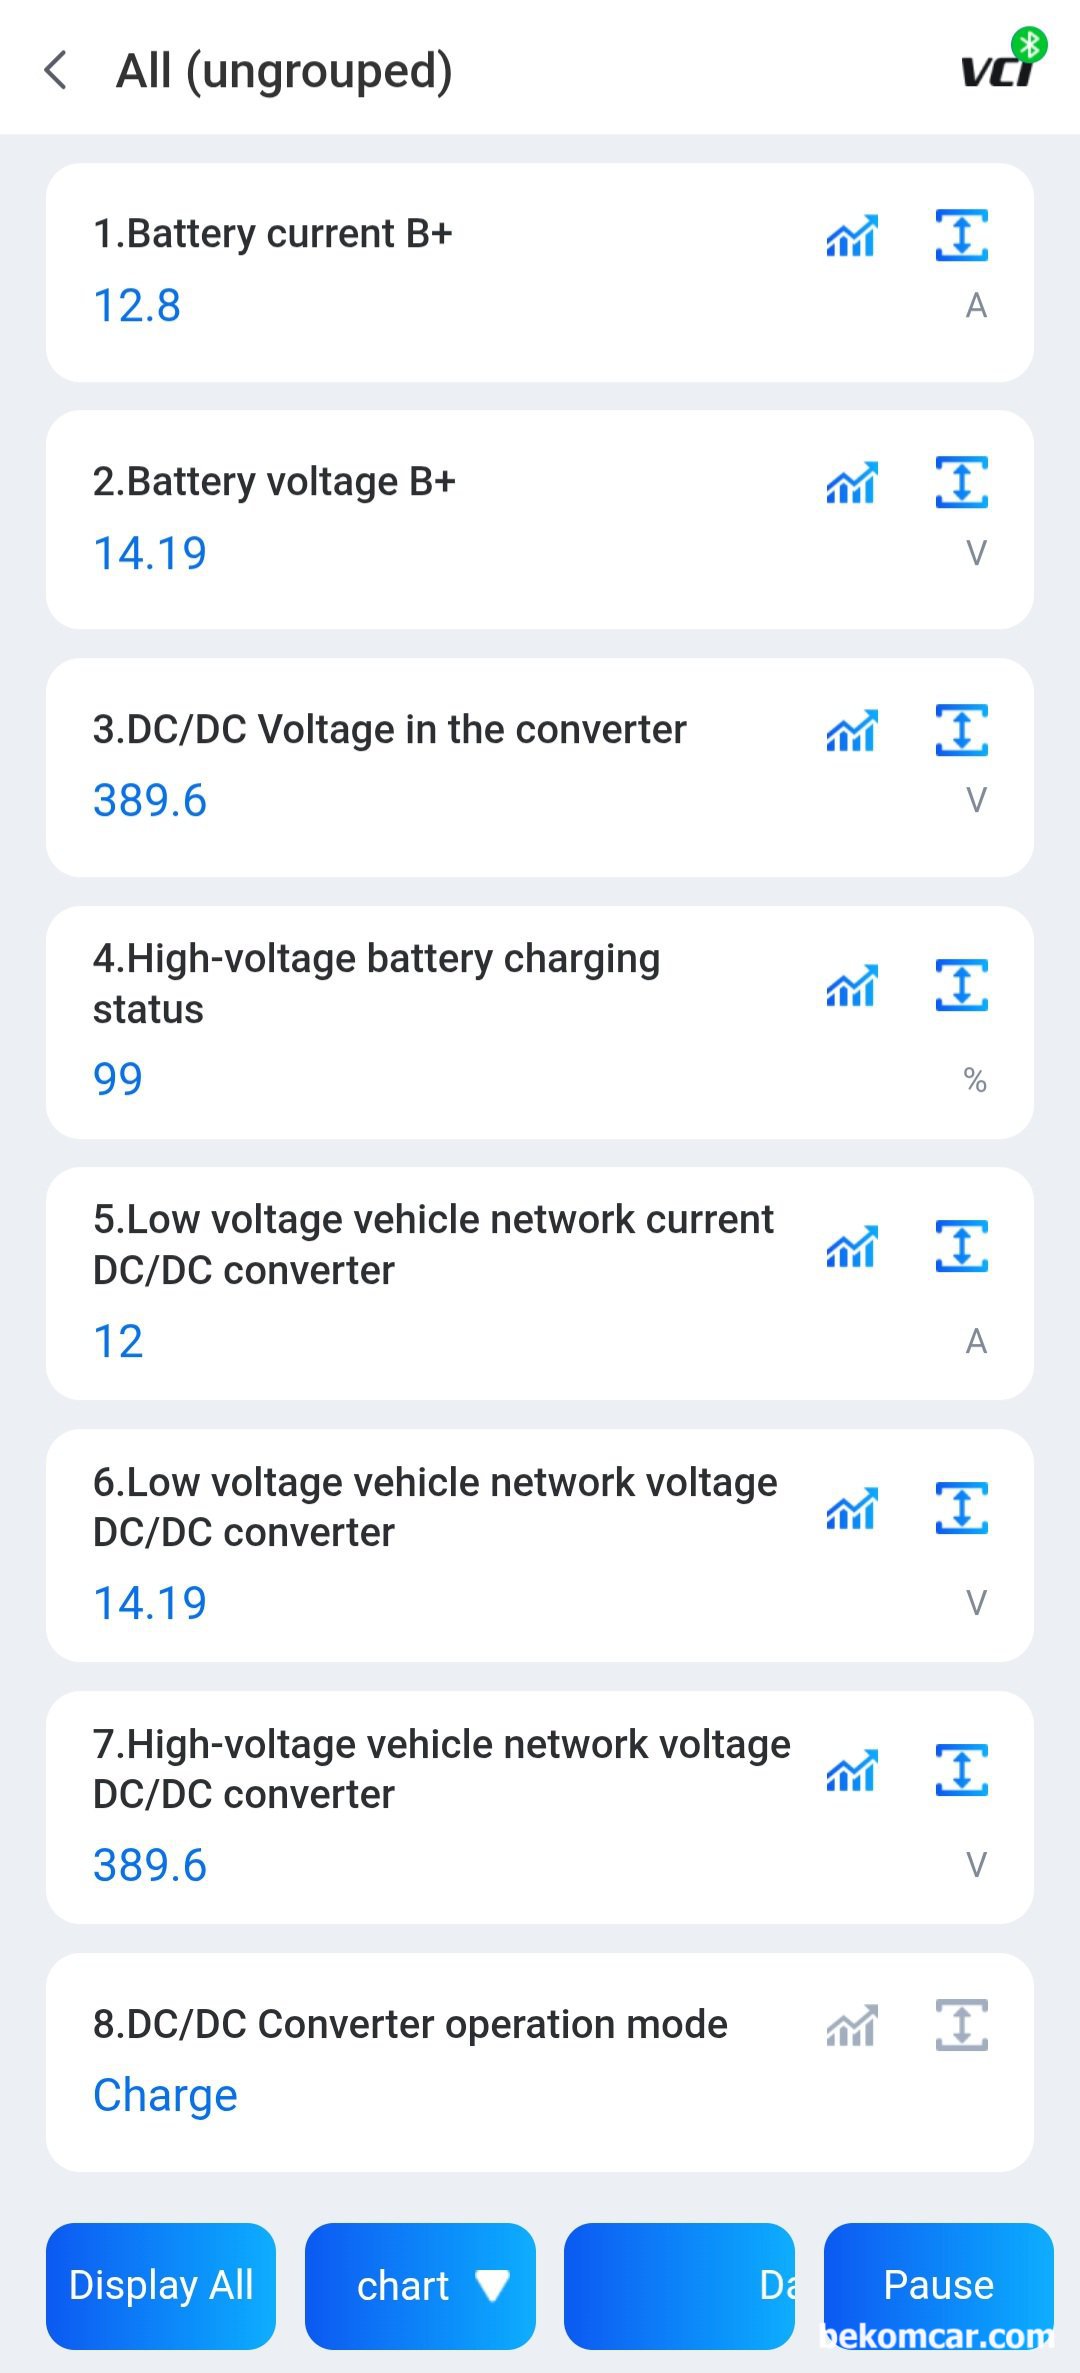The image size is (1080, 2373).
Task: Tap range-setting icon for Battery current B+
Action: tap(961, 235)
